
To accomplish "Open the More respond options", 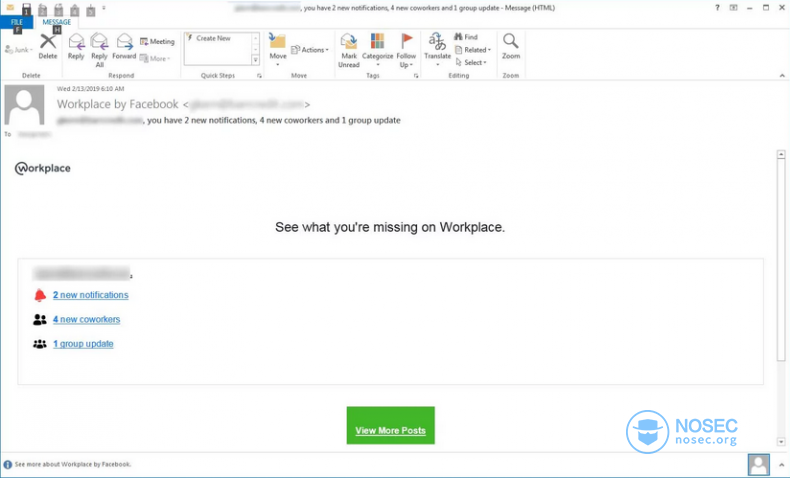I will [x=155, y=58].
